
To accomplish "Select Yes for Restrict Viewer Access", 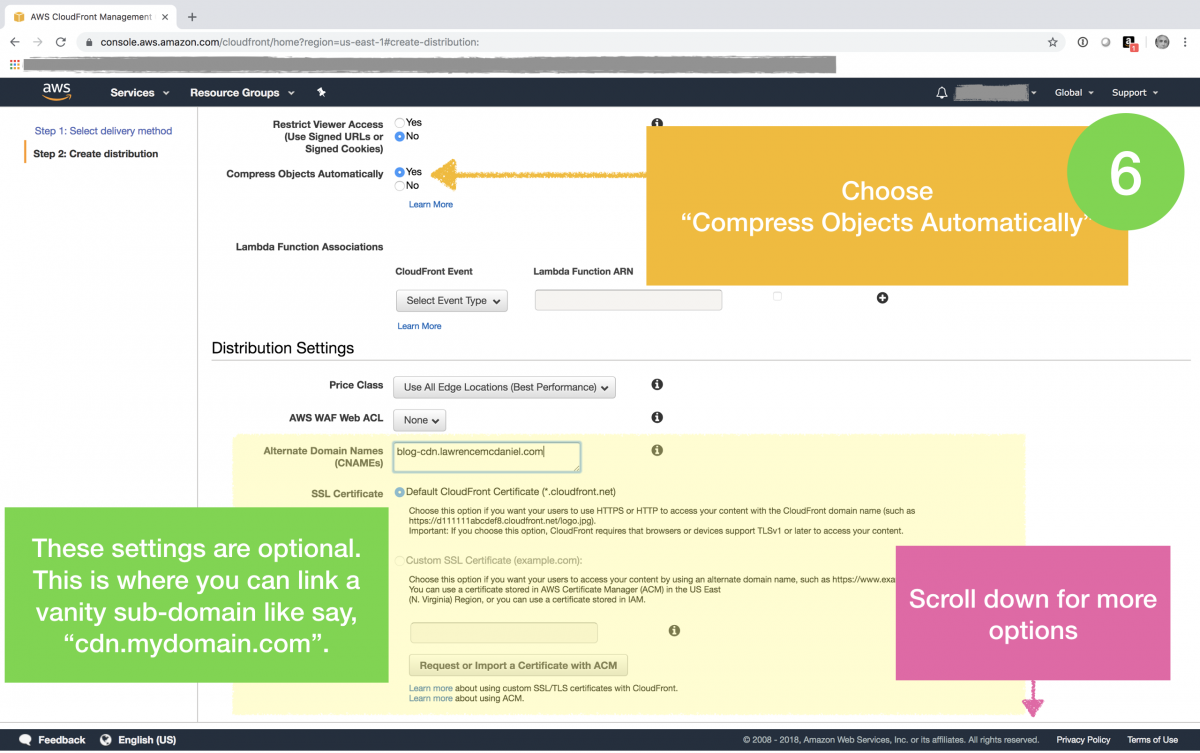I will (x=401, y=122).
